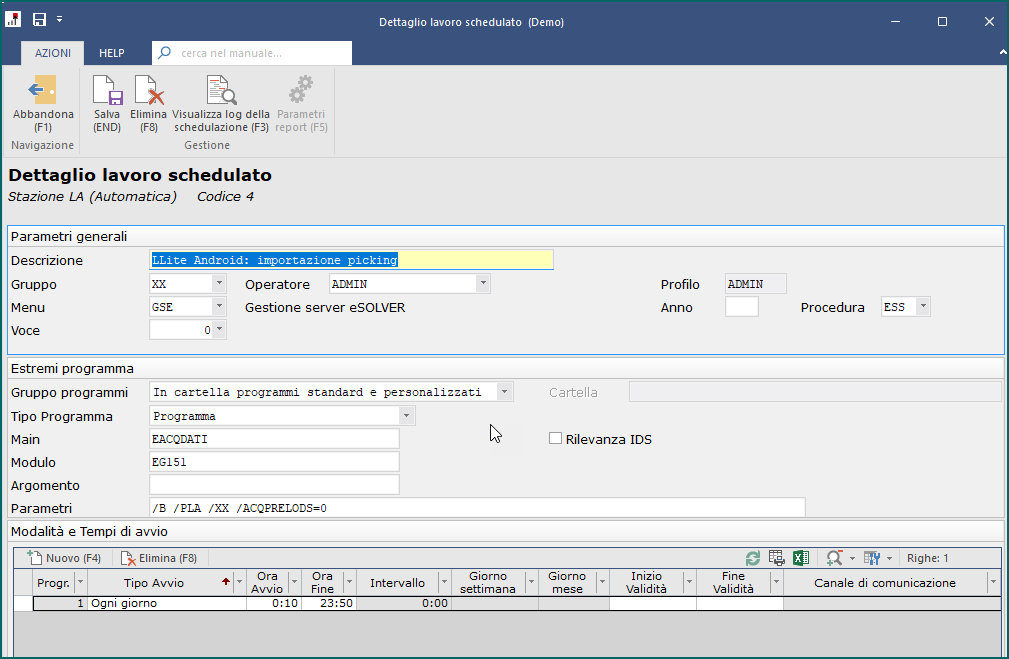Click the Anno input field
This screenshot has height=659, width=1009.
(x=741, y=307)
